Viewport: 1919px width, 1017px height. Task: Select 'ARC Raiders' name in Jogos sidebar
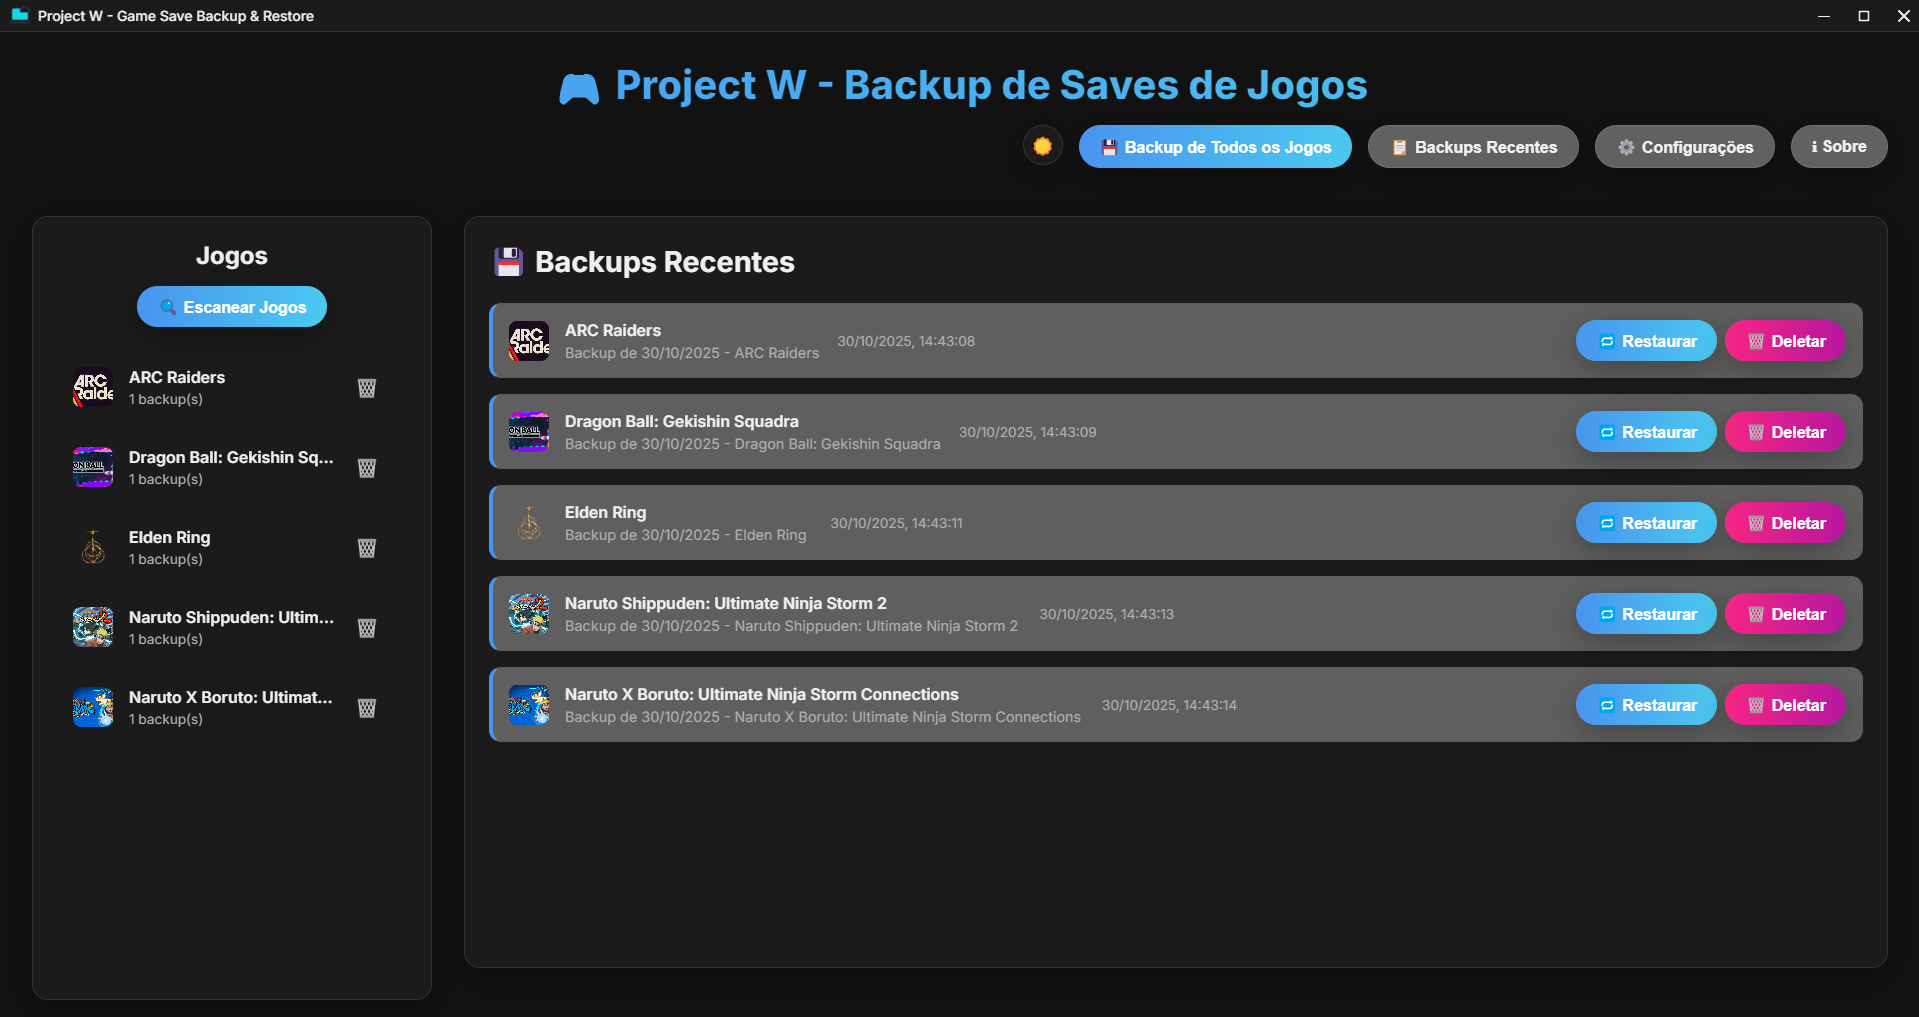tap(177, 377)
